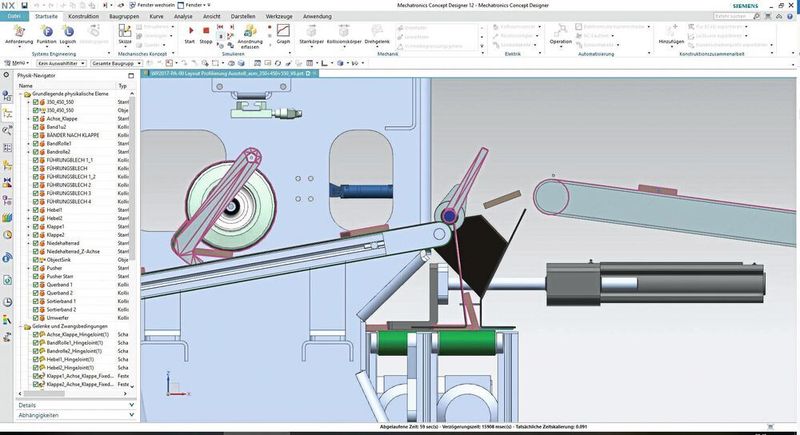Click the navigator horizontal scrollbar
The height and width of the screenshot is (435, 800).
44,393
